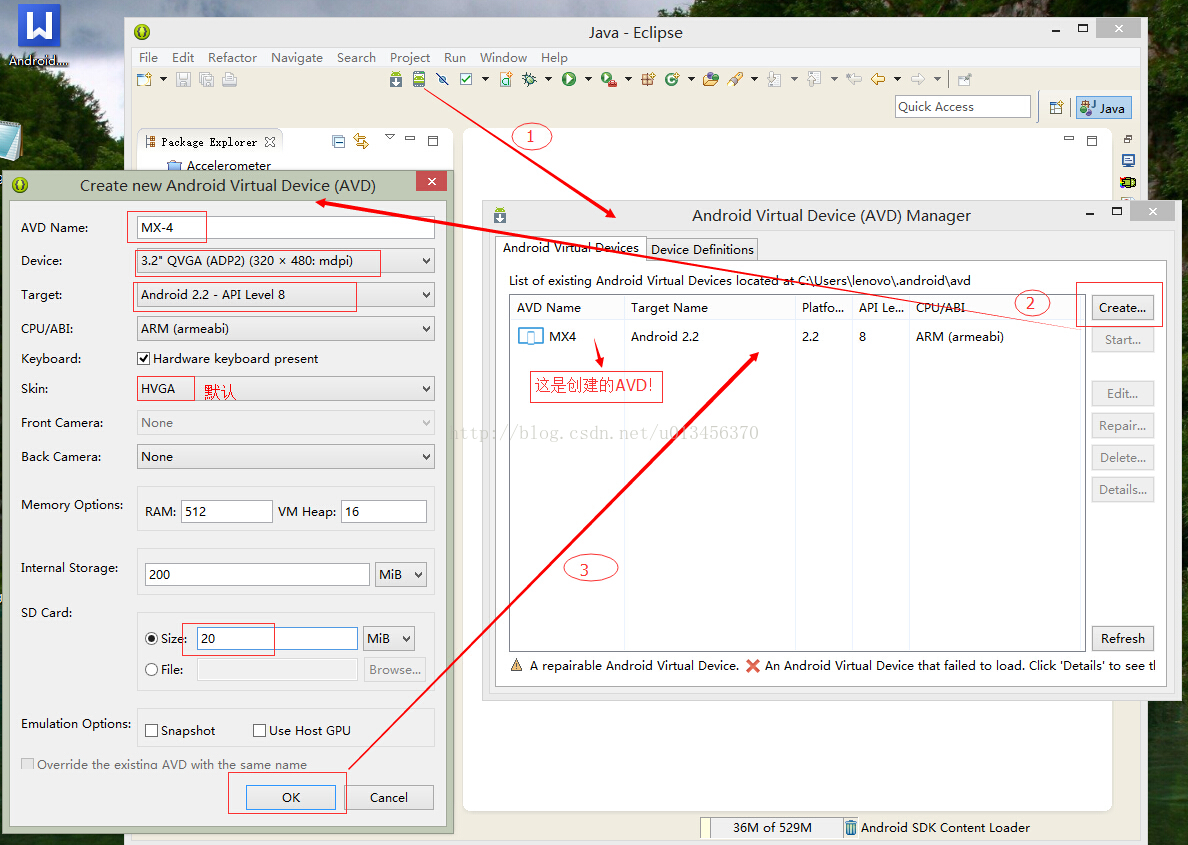The image size is (1188, 845).
Task: Enable the Use Host GPU checkbox
Action: pyautogui.click(x=259, y=731)
